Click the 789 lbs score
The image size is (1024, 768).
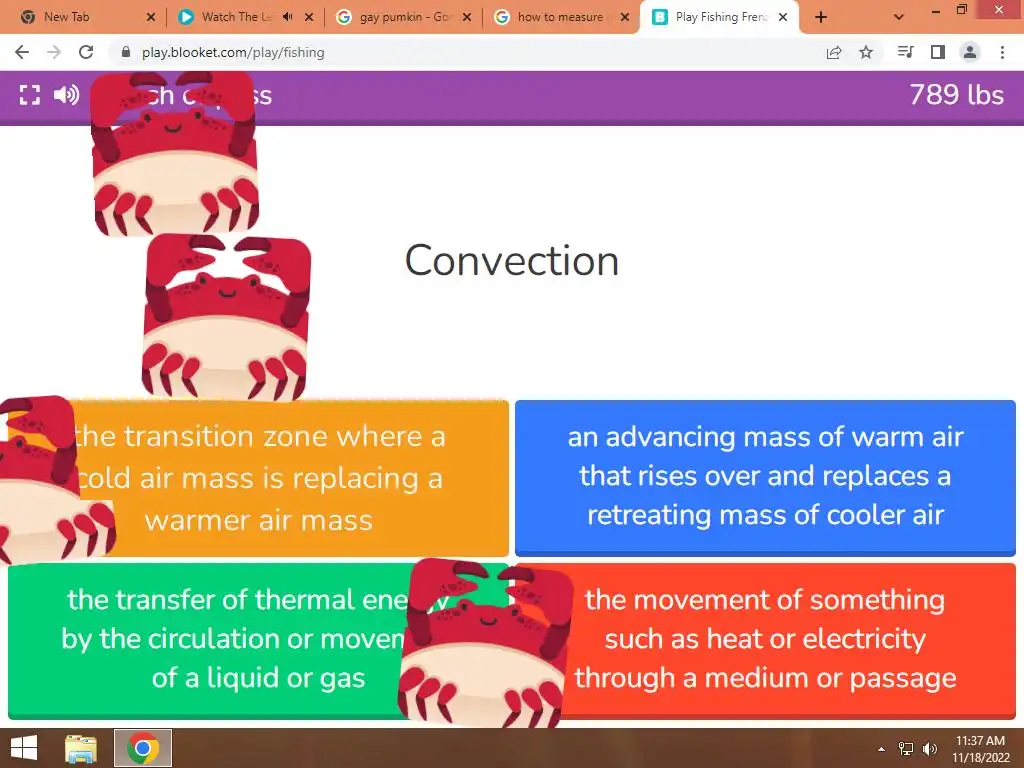[957, 95]
